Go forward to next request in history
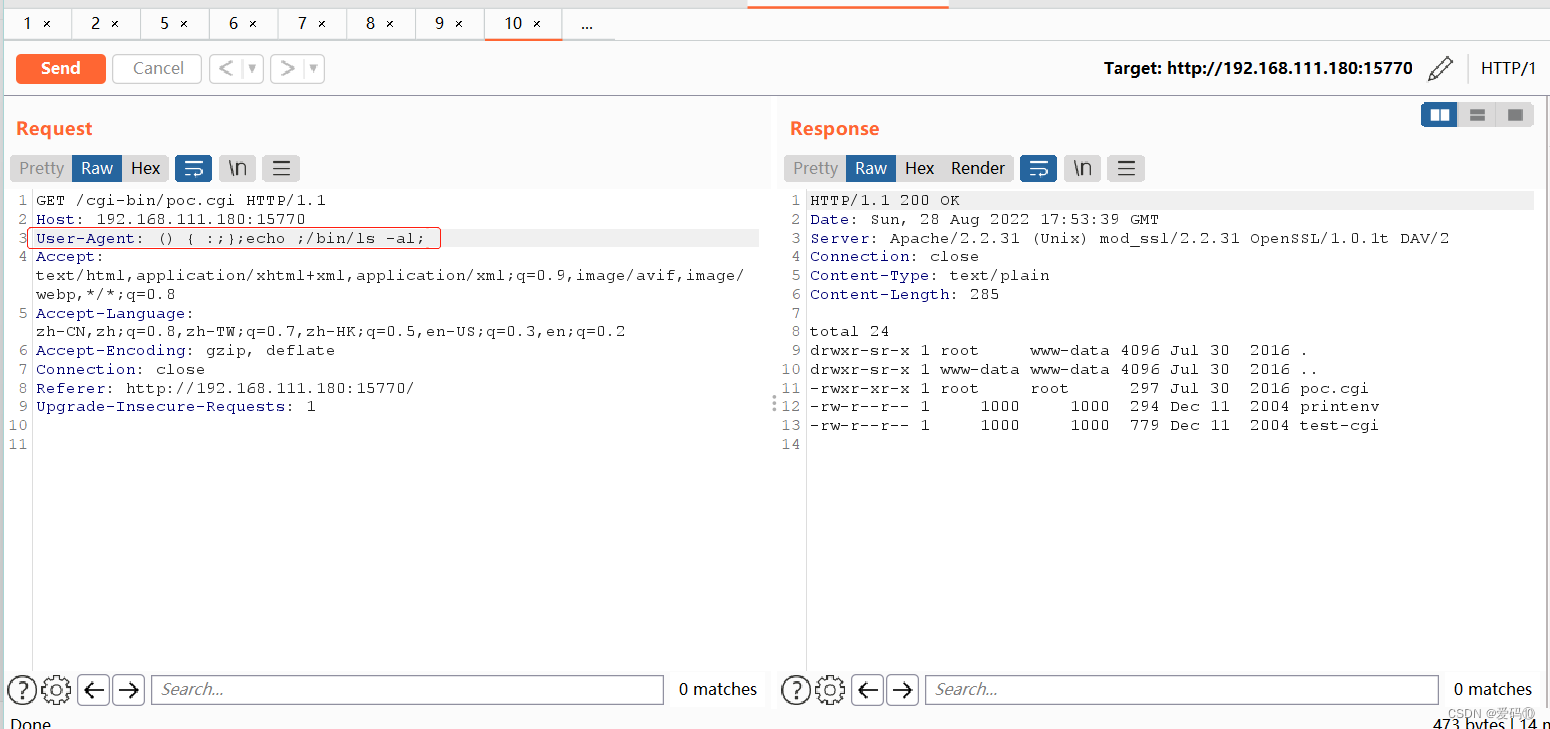The image size is (1550, 729). point(288,68)
